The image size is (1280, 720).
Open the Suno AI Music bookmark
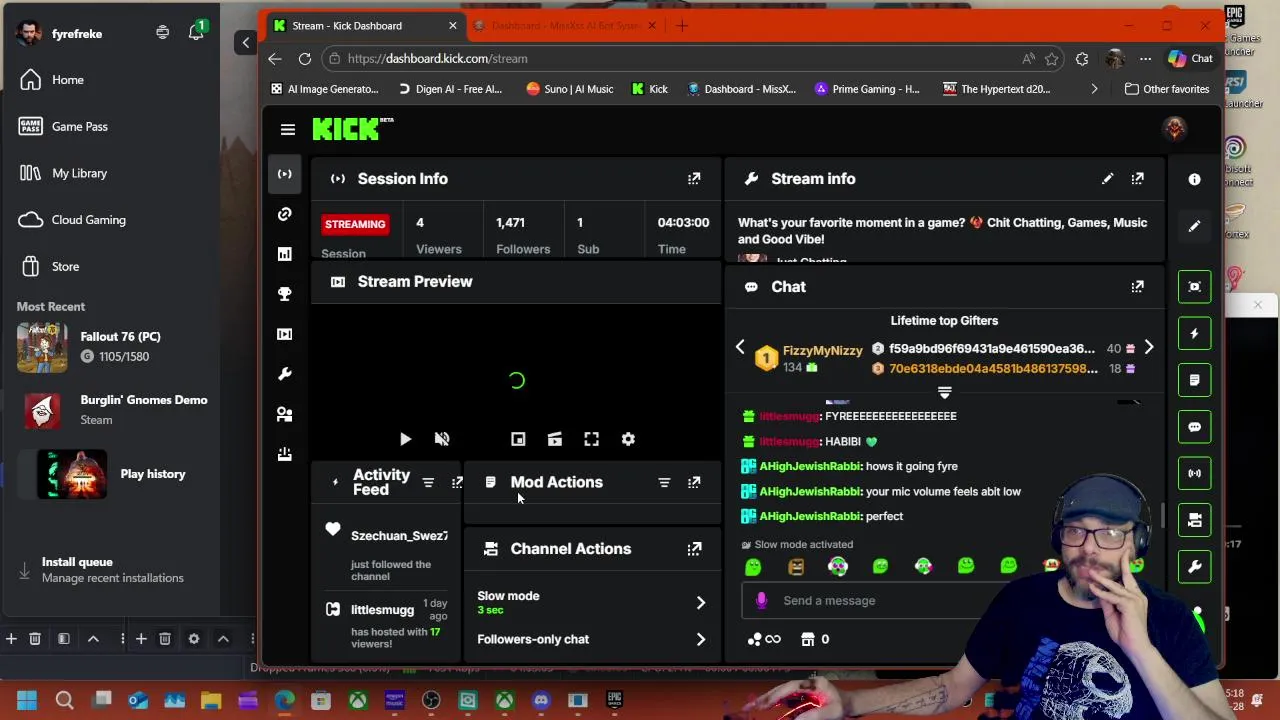click(569, 89)
